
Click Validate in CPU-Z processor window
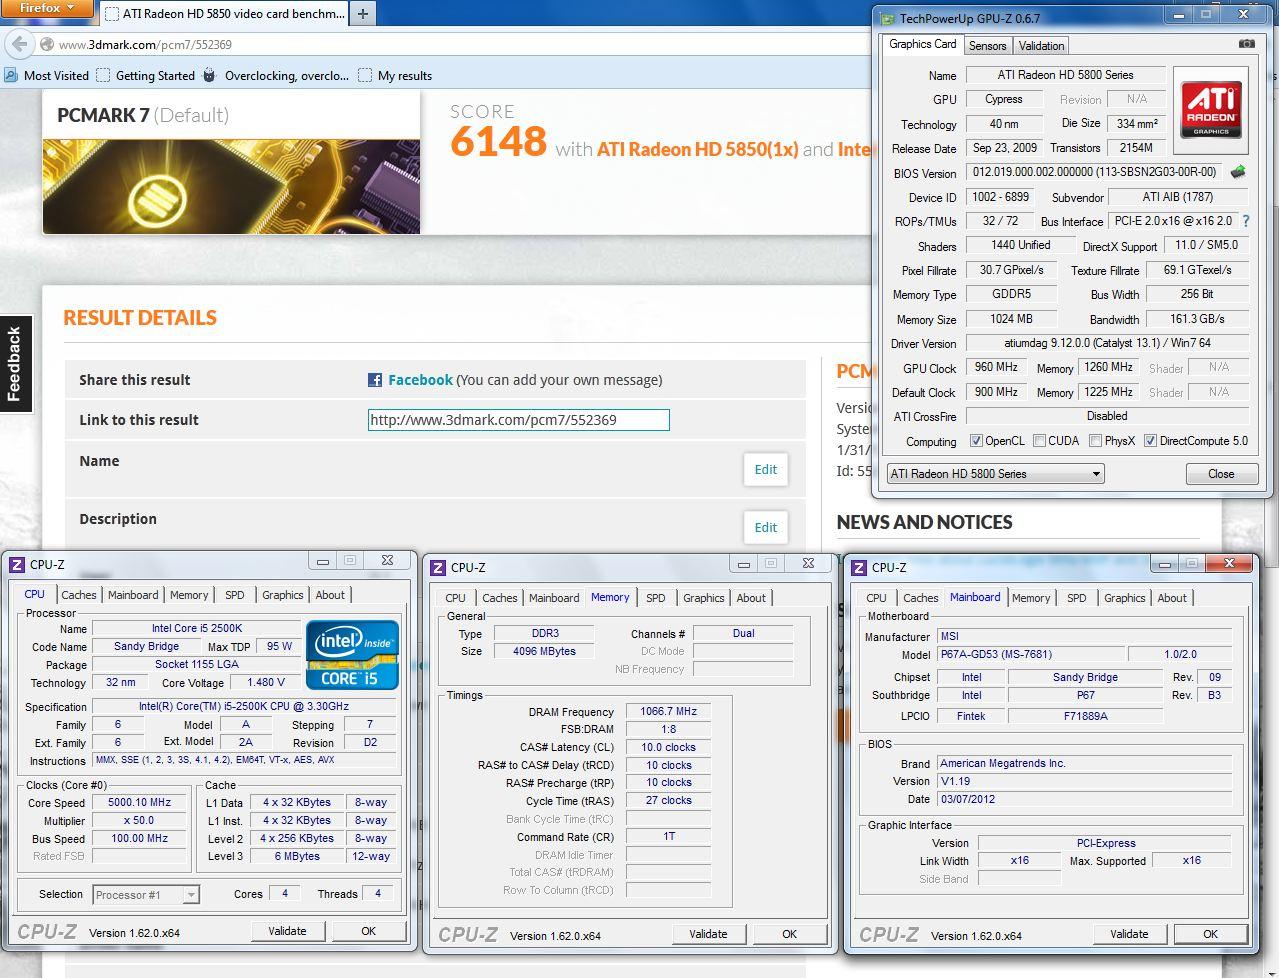tap(287, 931)
